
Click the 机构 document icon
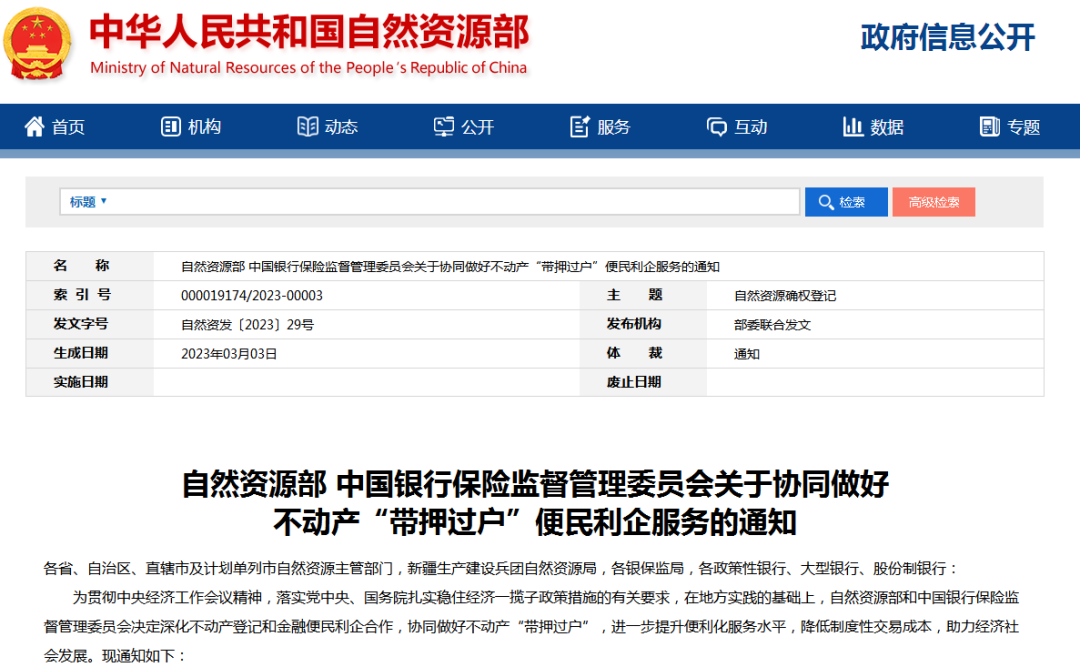coord(170,126)
